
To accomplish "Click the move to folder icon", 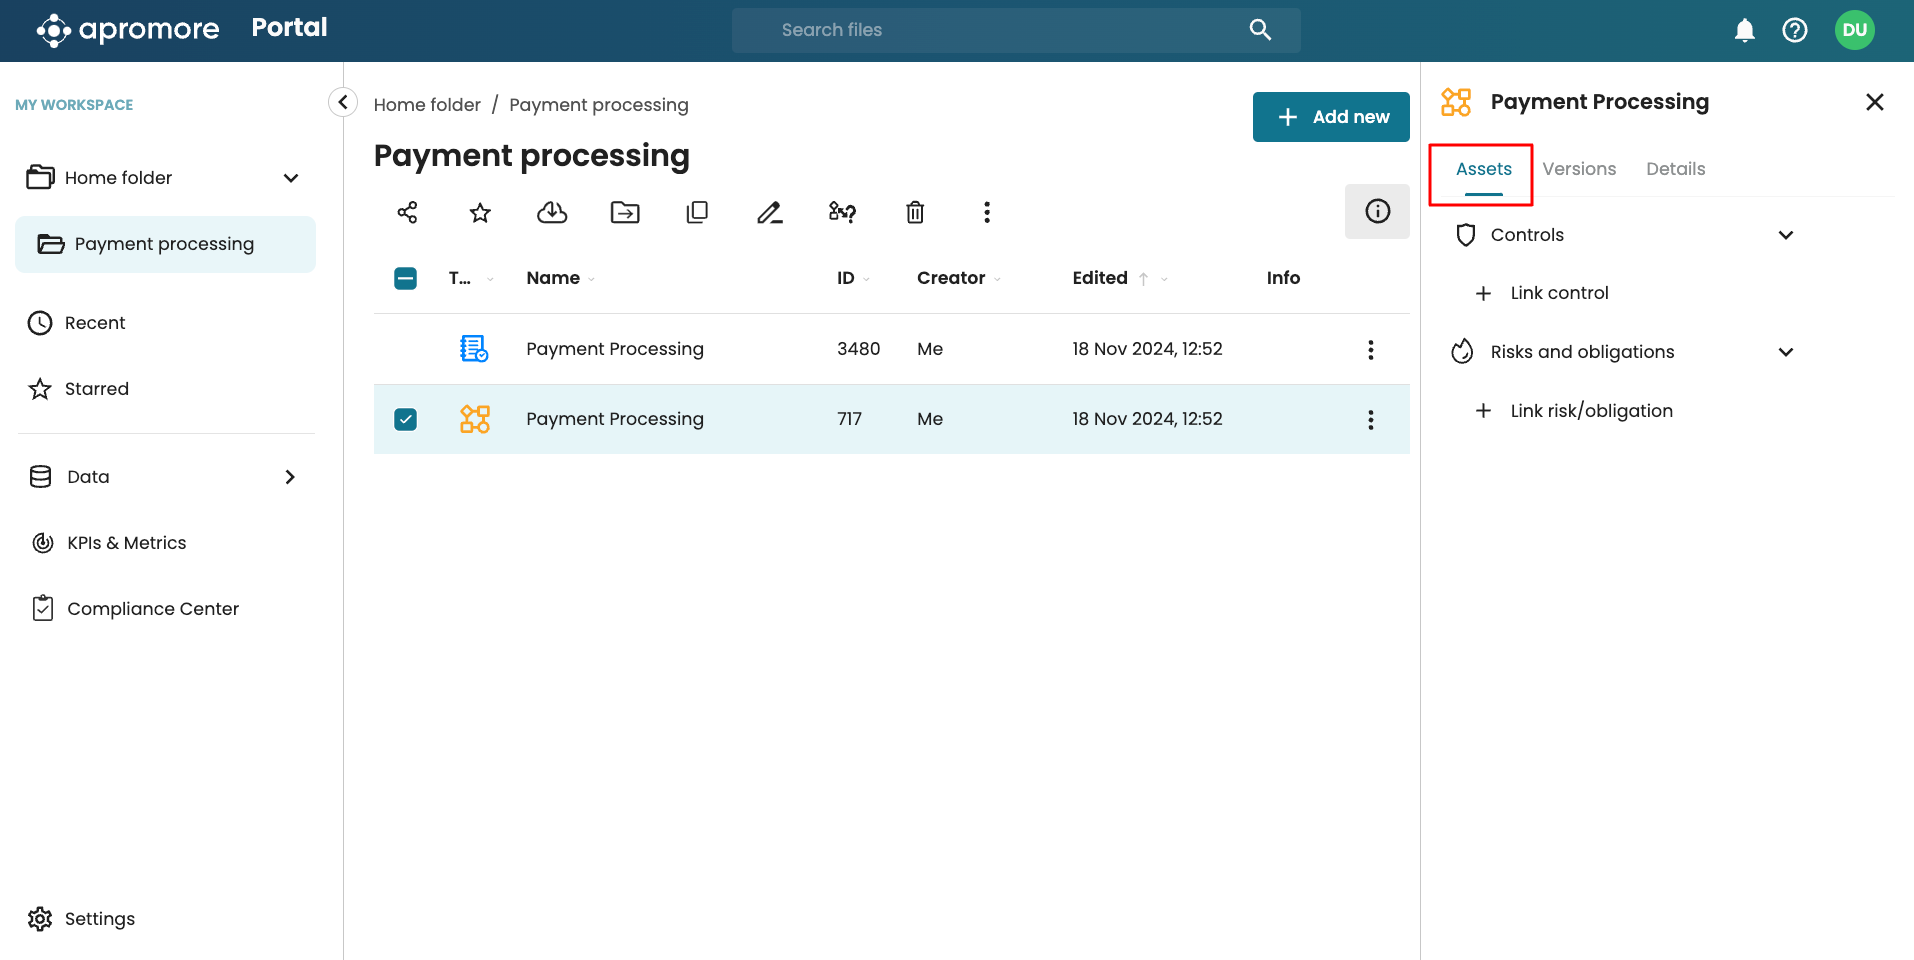I will [x=625, y=212].
